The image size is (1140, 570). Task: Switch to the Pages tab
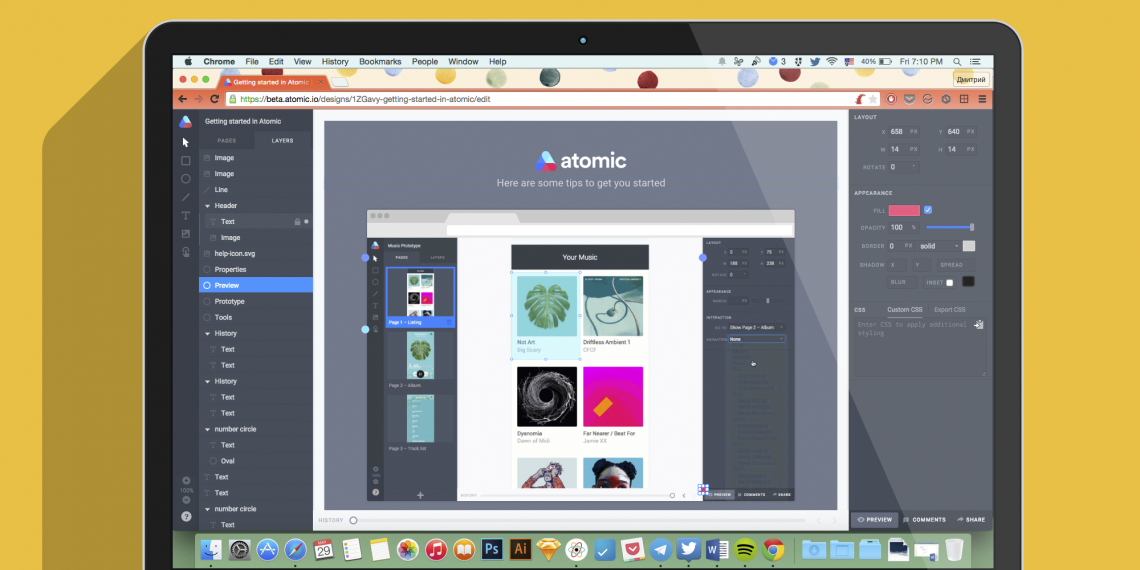click(227, 141)
